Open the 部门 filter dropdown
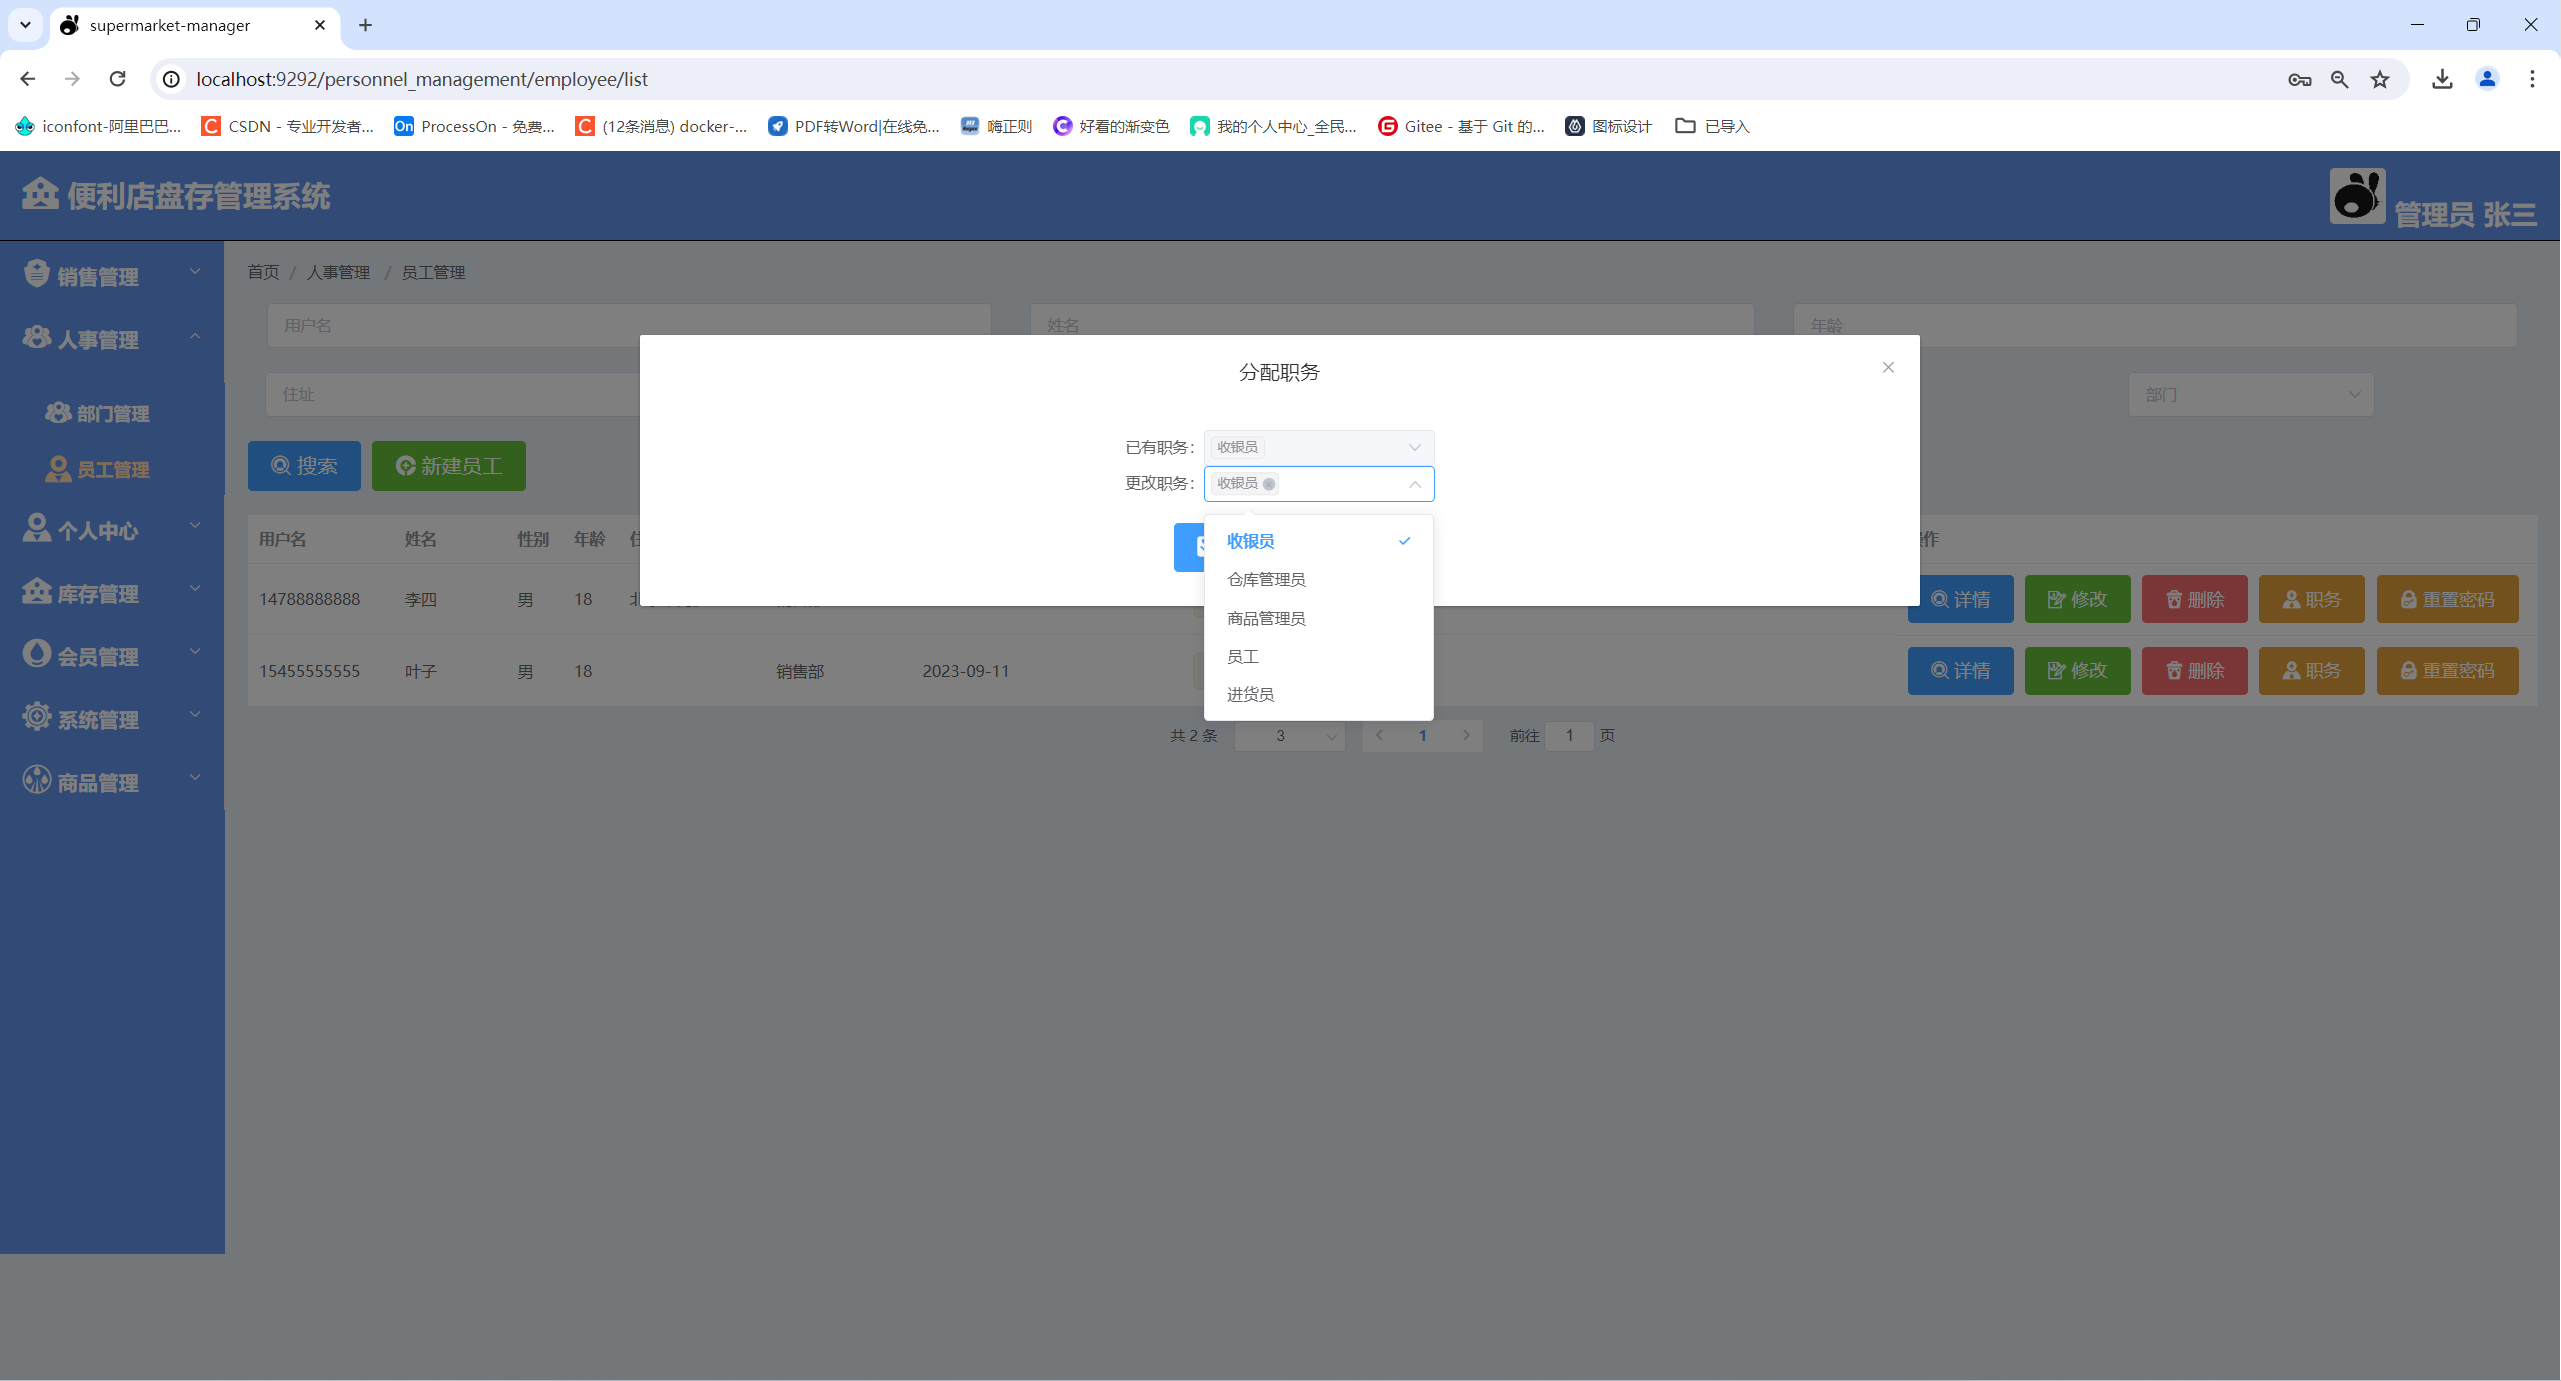The width and height of the screenshot is (2561, 1381). pyautogui.click(x=2251, y=394)
